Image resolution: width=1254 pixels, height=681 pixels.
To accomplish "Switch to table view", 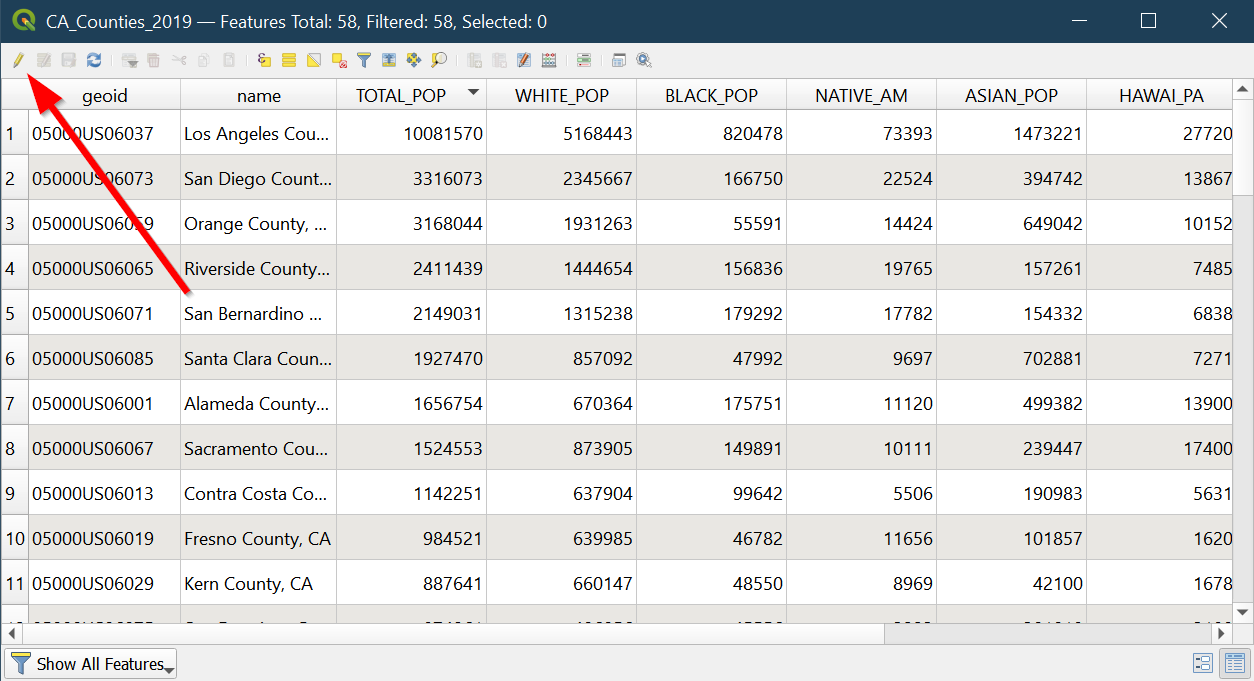I will pos(1235,664).
